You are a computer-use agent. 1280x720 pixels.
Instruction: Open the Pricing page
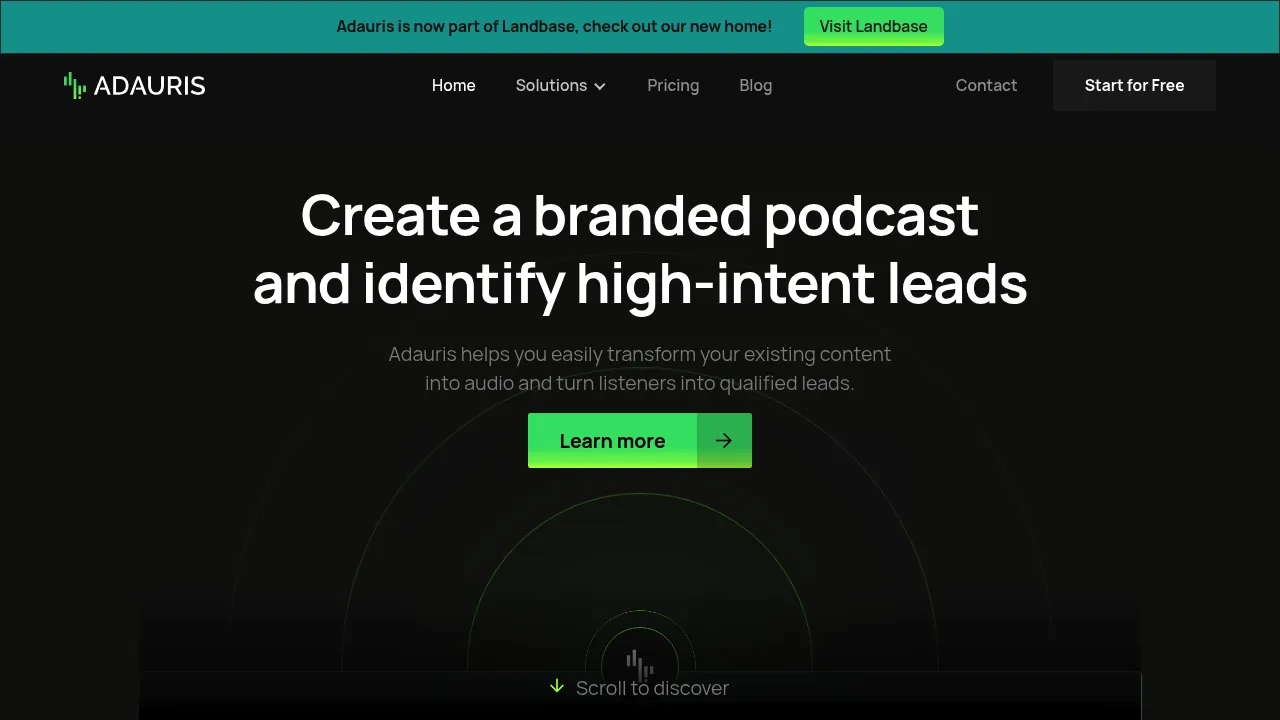tap(673, 85)
